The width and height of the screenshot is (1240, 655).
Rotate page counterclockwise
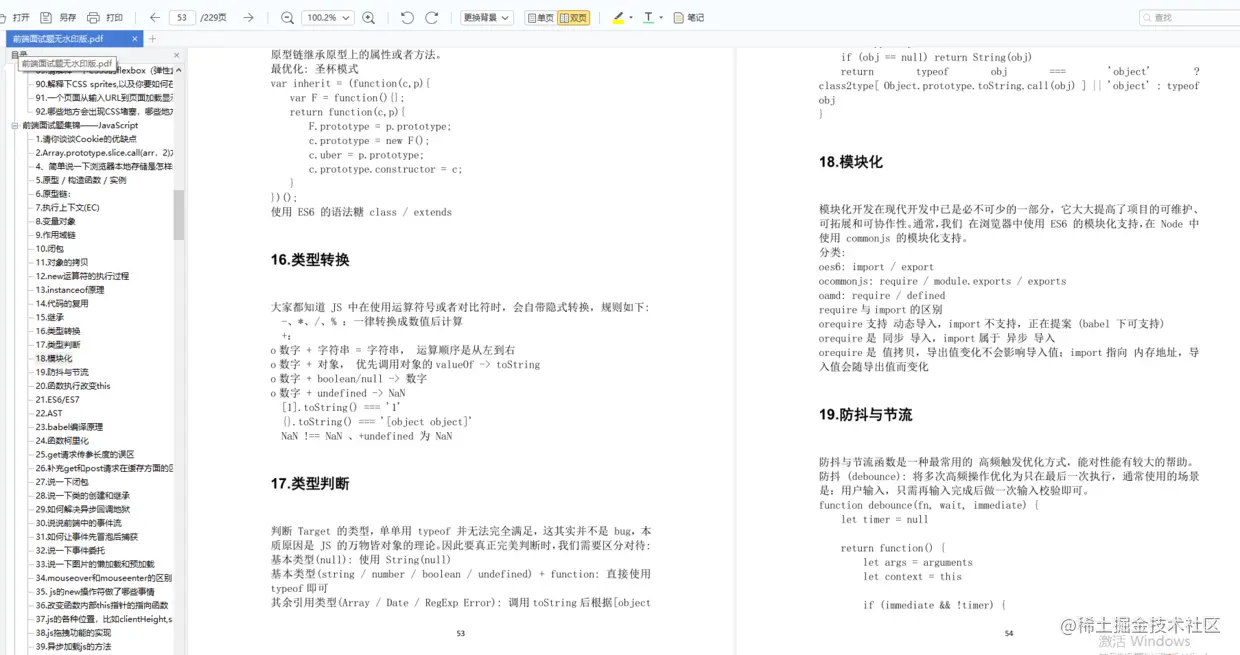[407, 17]
